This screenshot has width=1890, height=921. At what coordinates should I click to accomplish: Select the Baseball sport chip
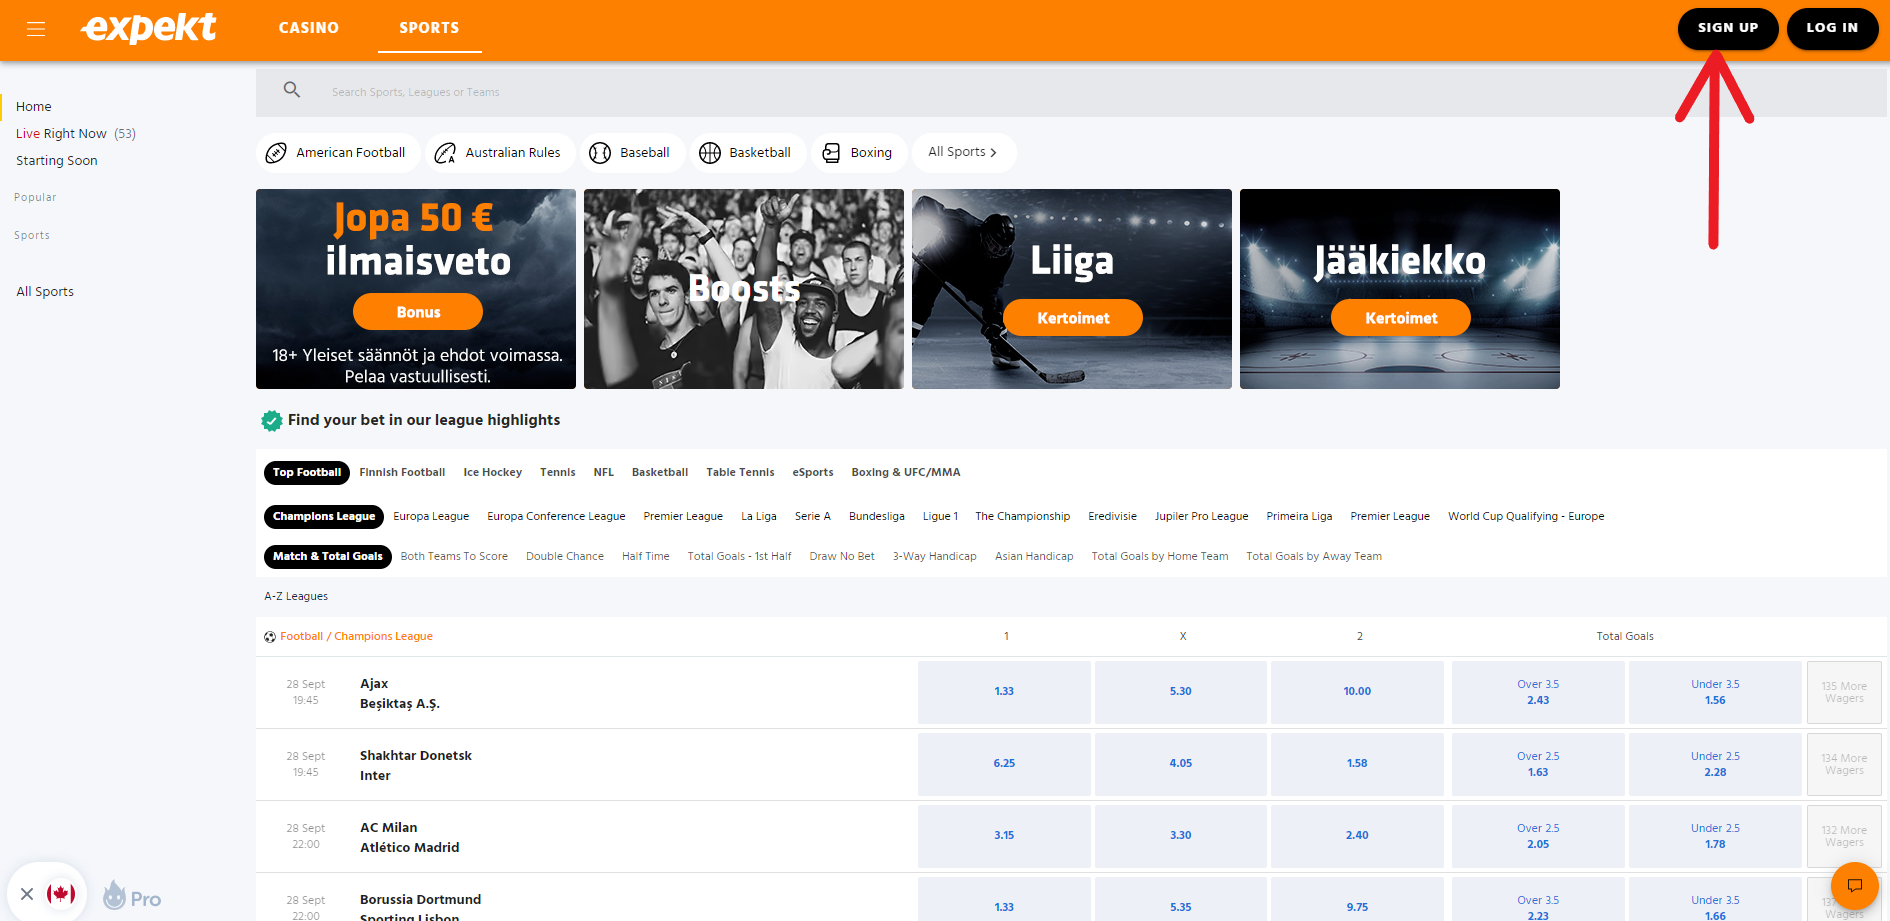632,153
